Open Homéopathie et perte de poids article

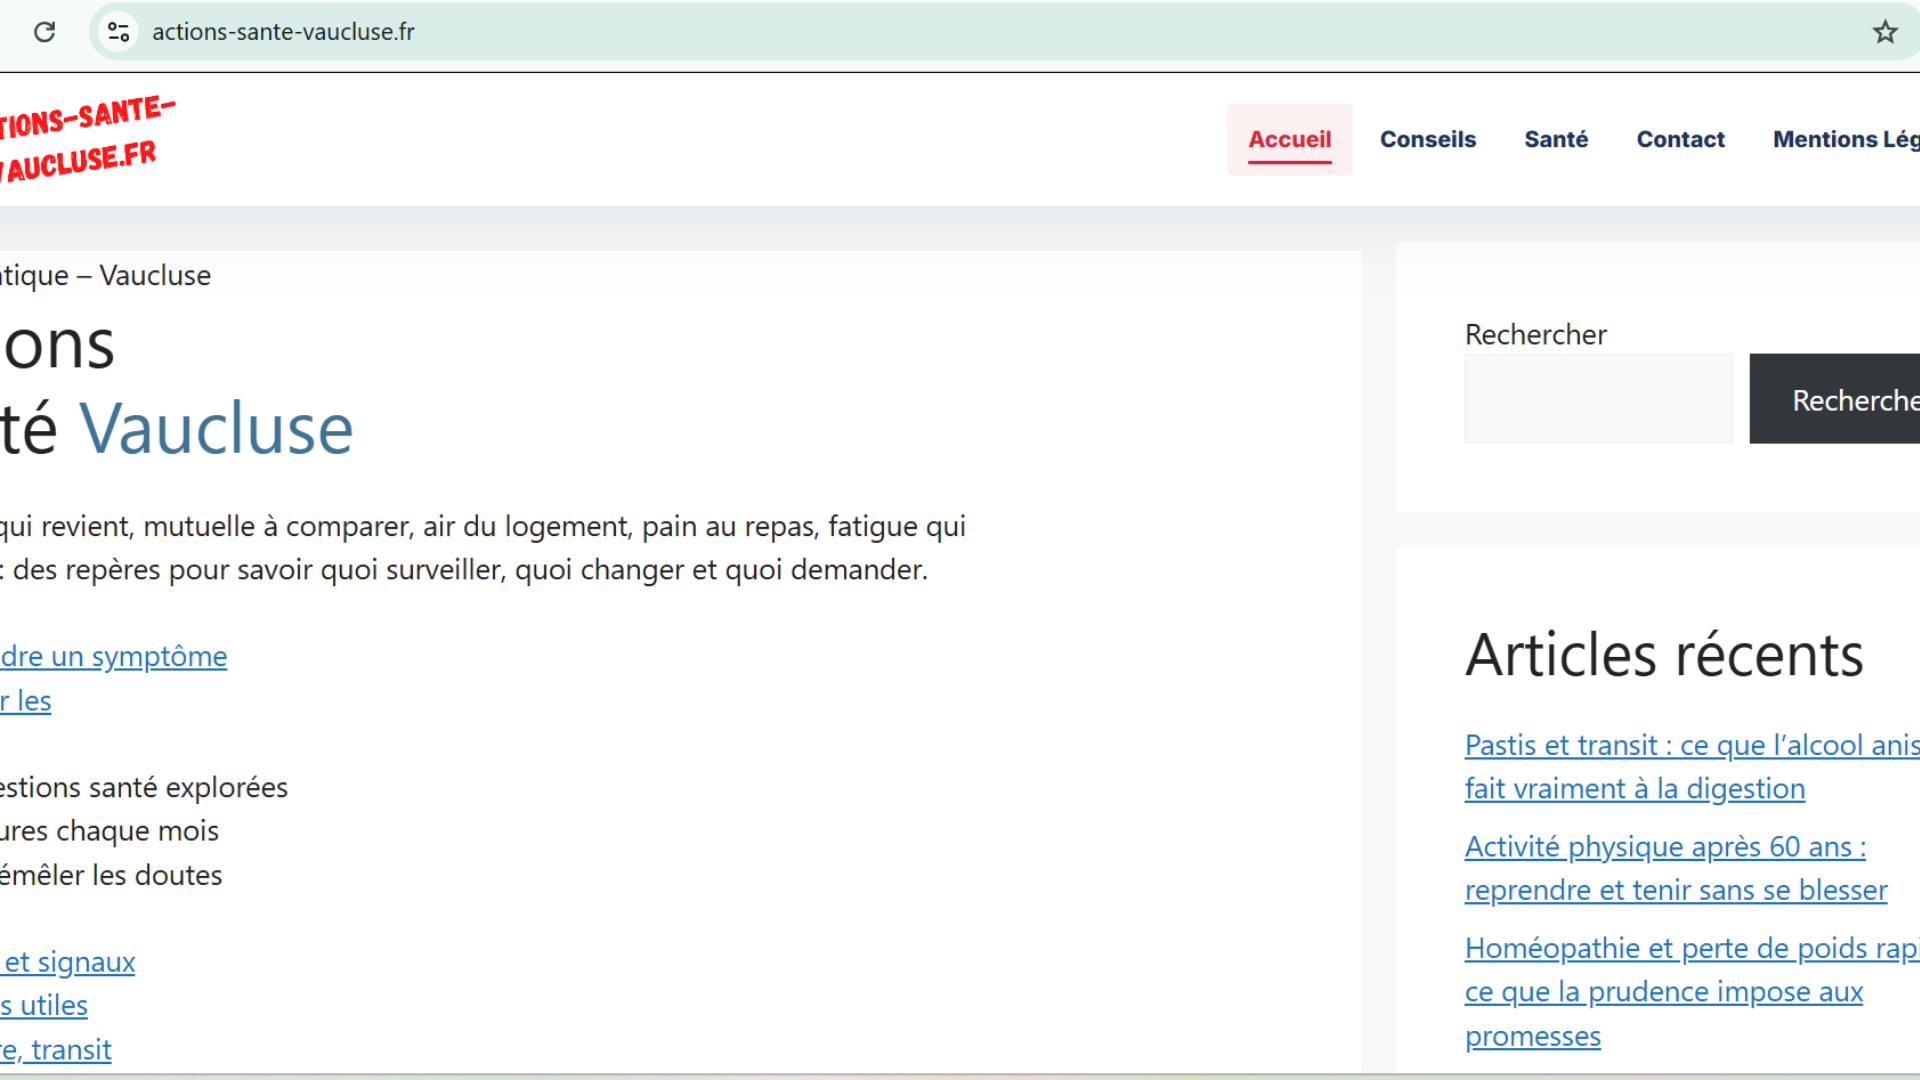point(1692,992)
